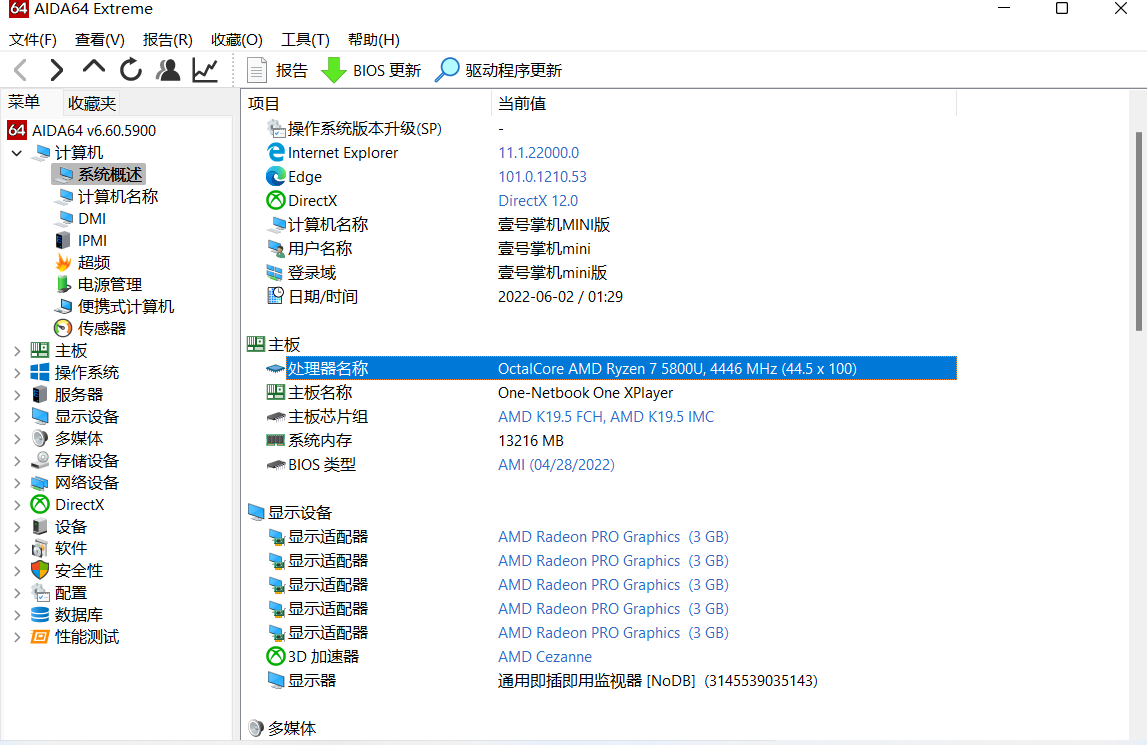This screenshot has height=745, width=1147.
Task: Expand the 显示设备 tree node
Action: 17,417
